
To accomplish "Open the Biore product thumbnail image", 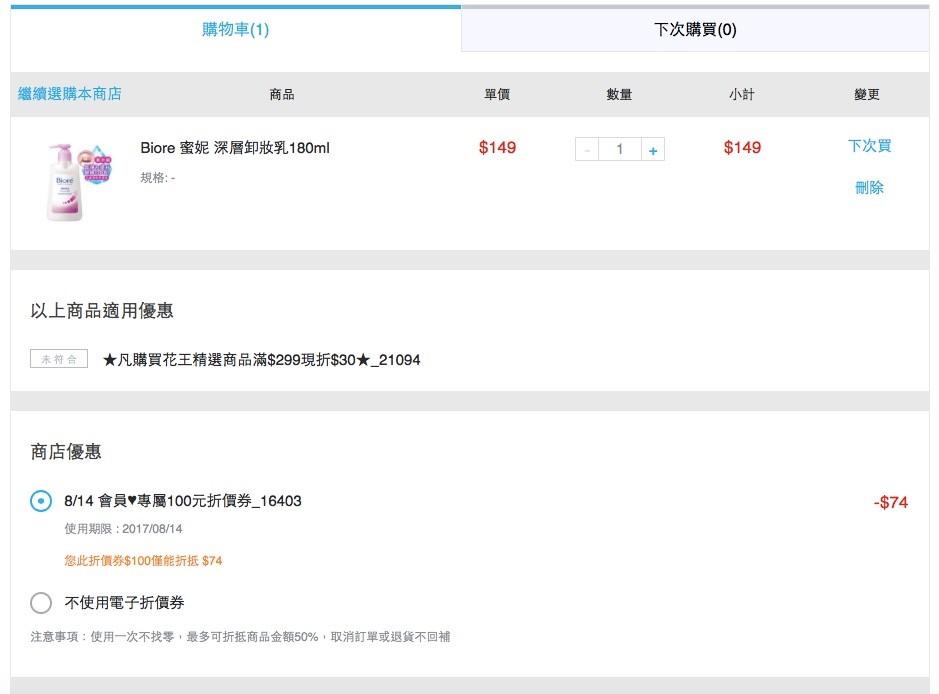I will coord(78,181).
